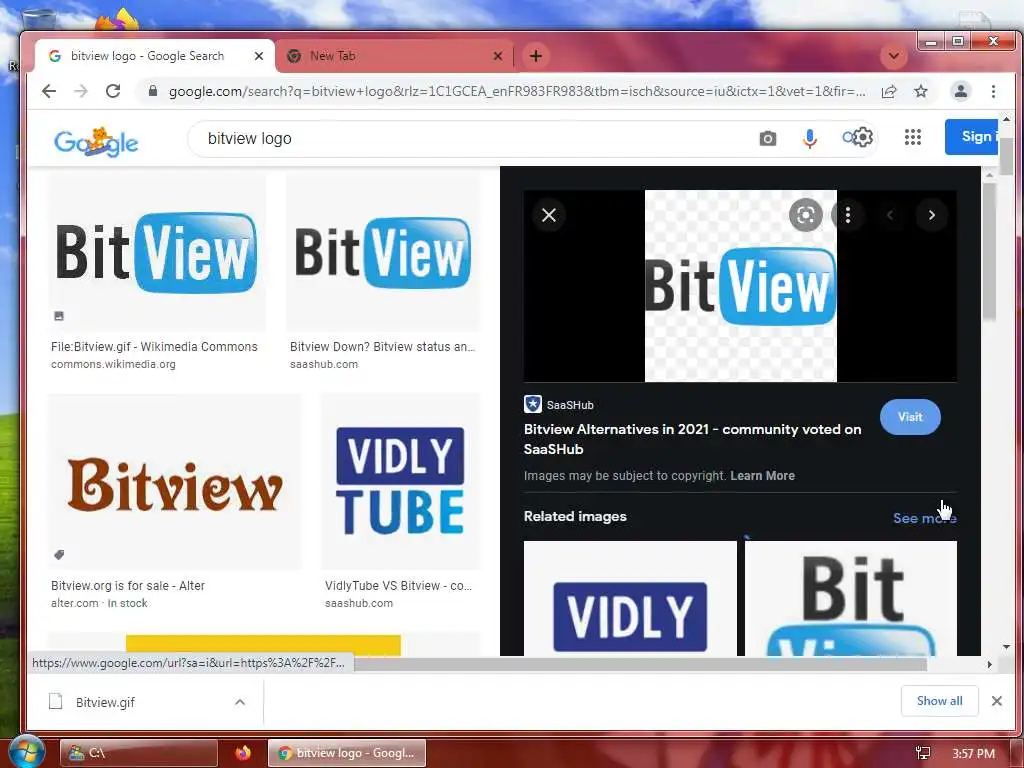1024x768 pixels.
Task: Click the licensable tag badge on Bitview.org image
Action: 59,555
